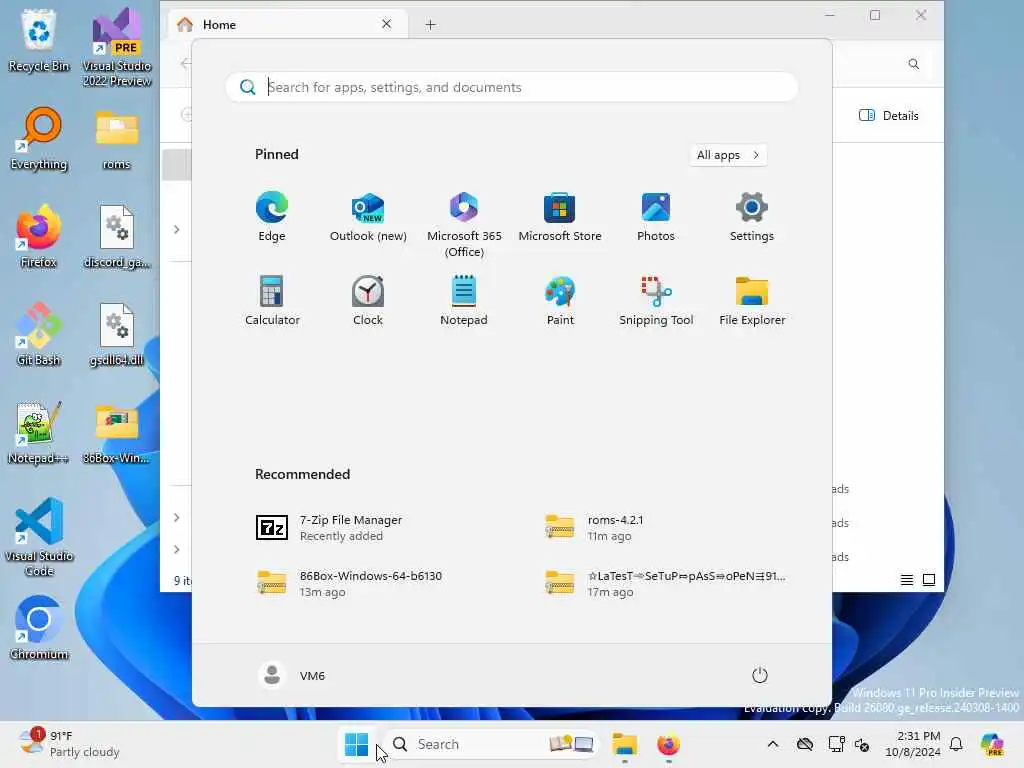Select Notepad++ desktop shortcut
Screen dimensions: 1024x768
[39, 432]
